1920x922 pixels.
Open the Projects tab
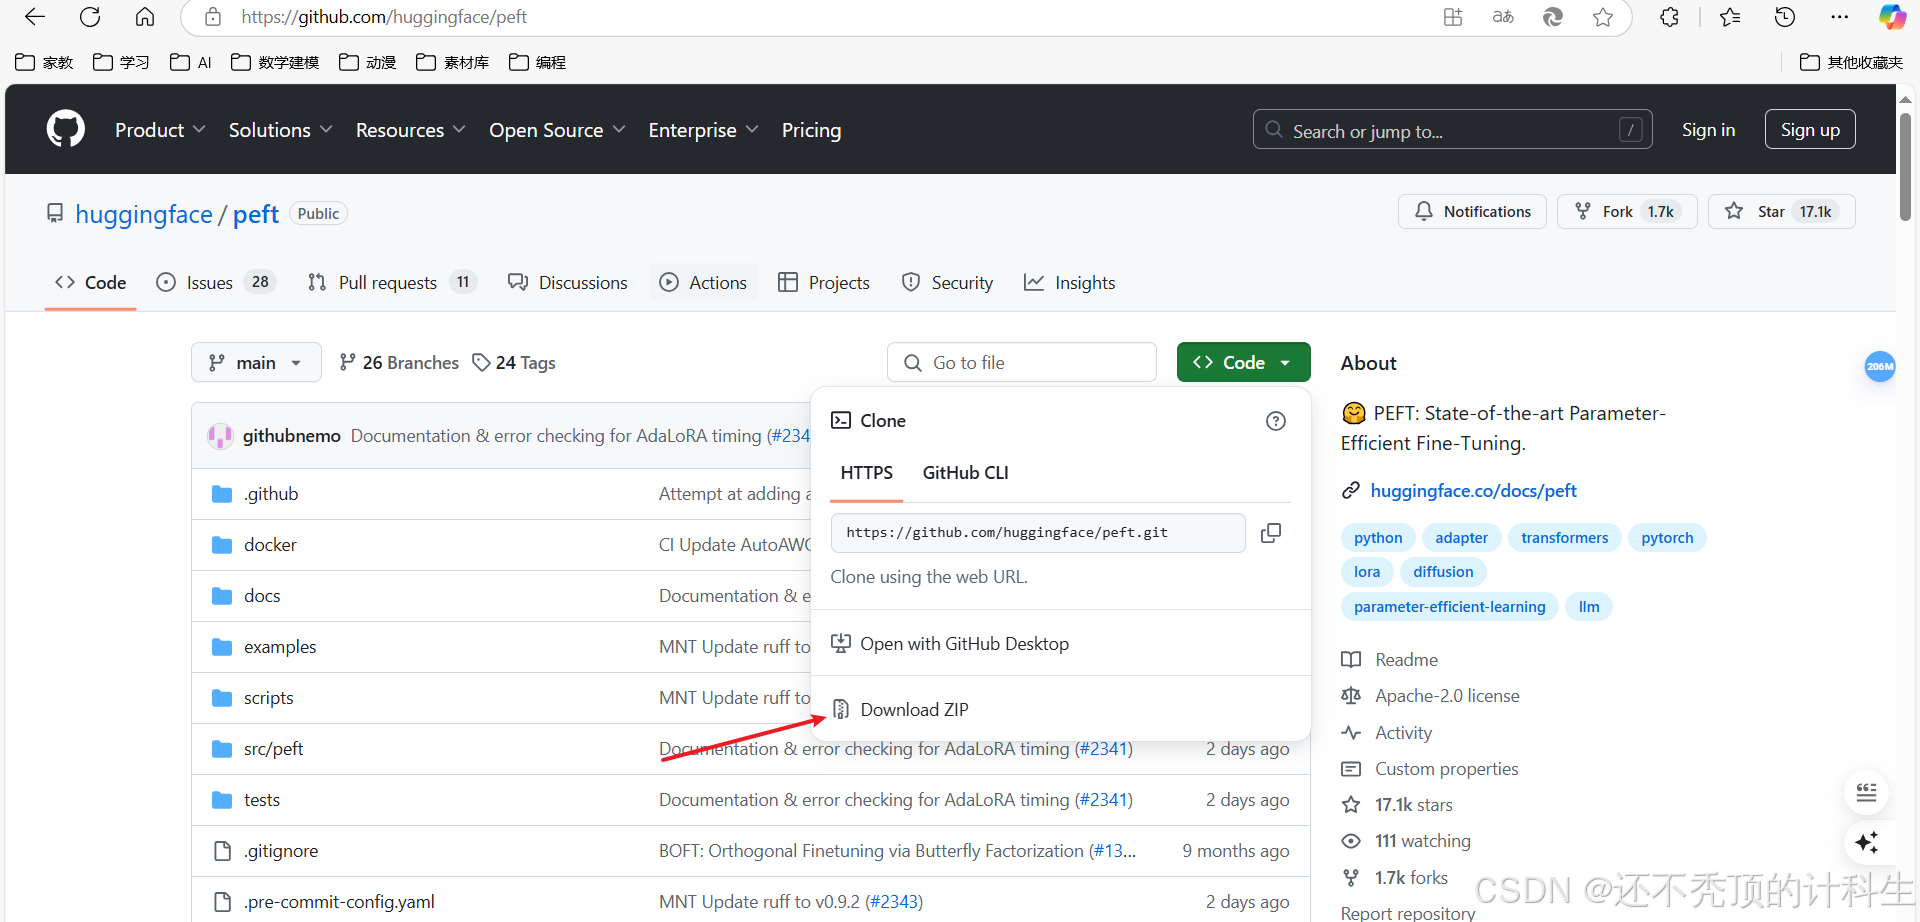824,283
